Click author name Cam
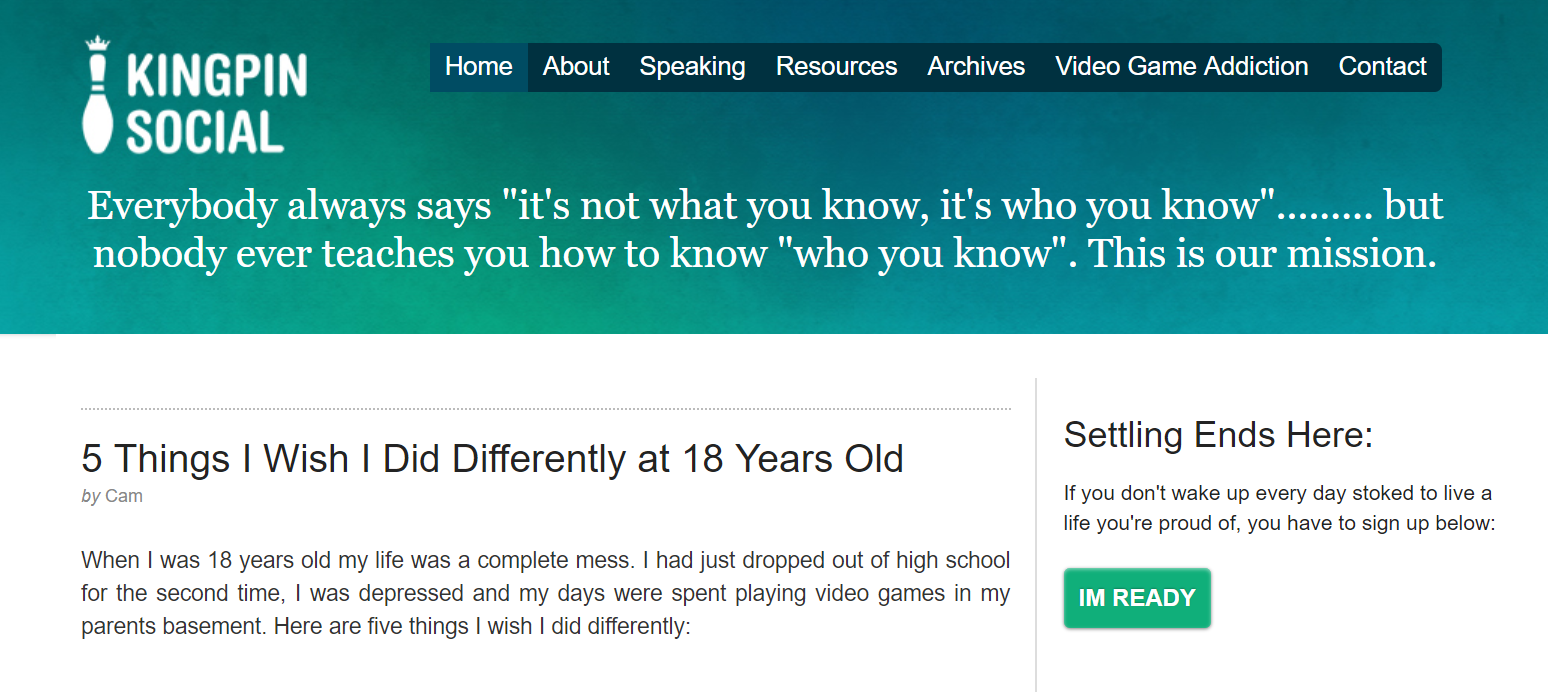The width and height of the screenshot is (1548, 692). point(124,496)
